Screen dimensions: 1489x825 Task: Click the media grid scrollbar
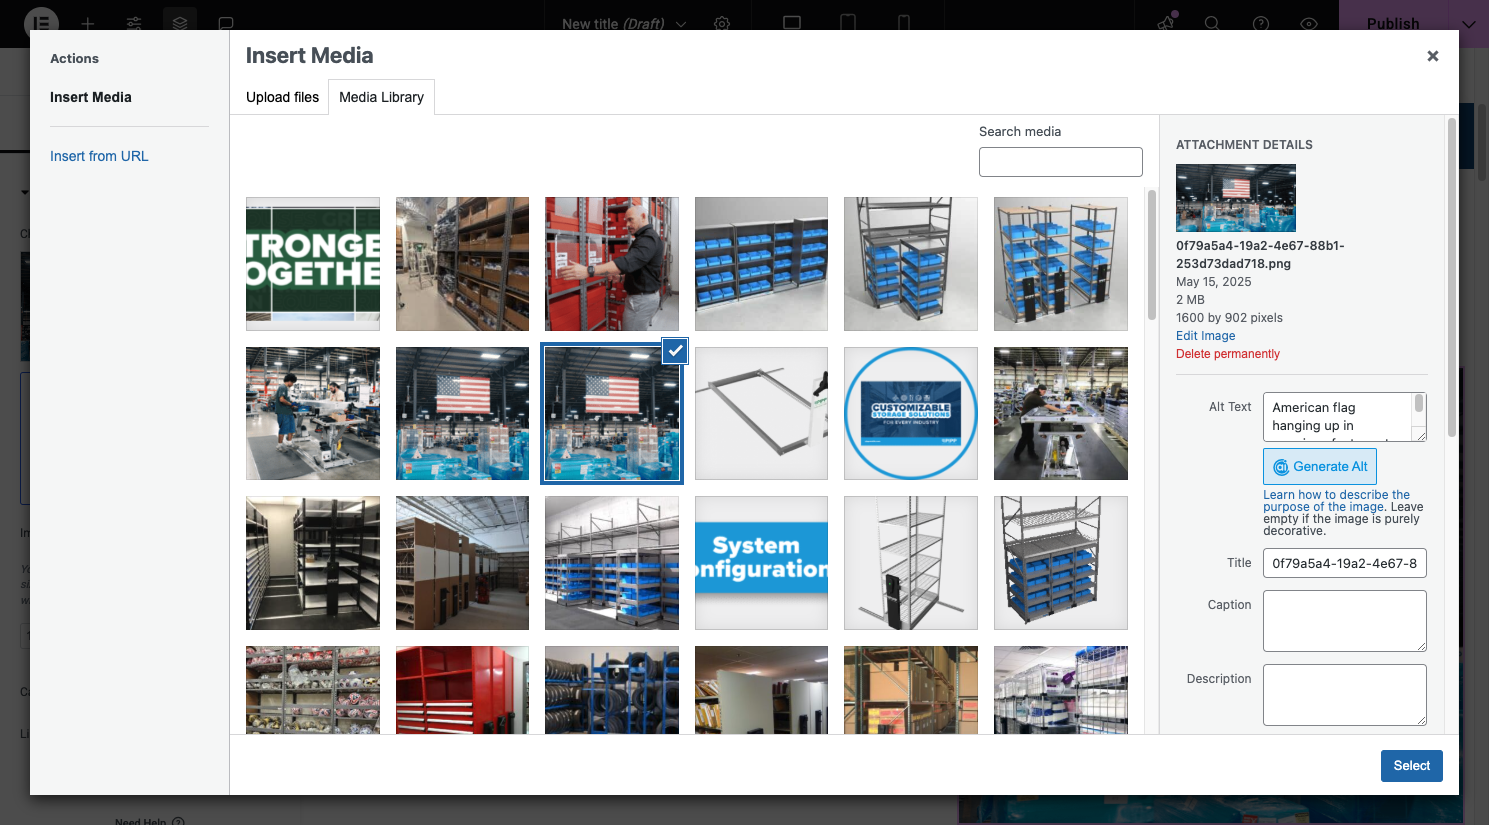pyautogui.click(x=1151, y=255)
